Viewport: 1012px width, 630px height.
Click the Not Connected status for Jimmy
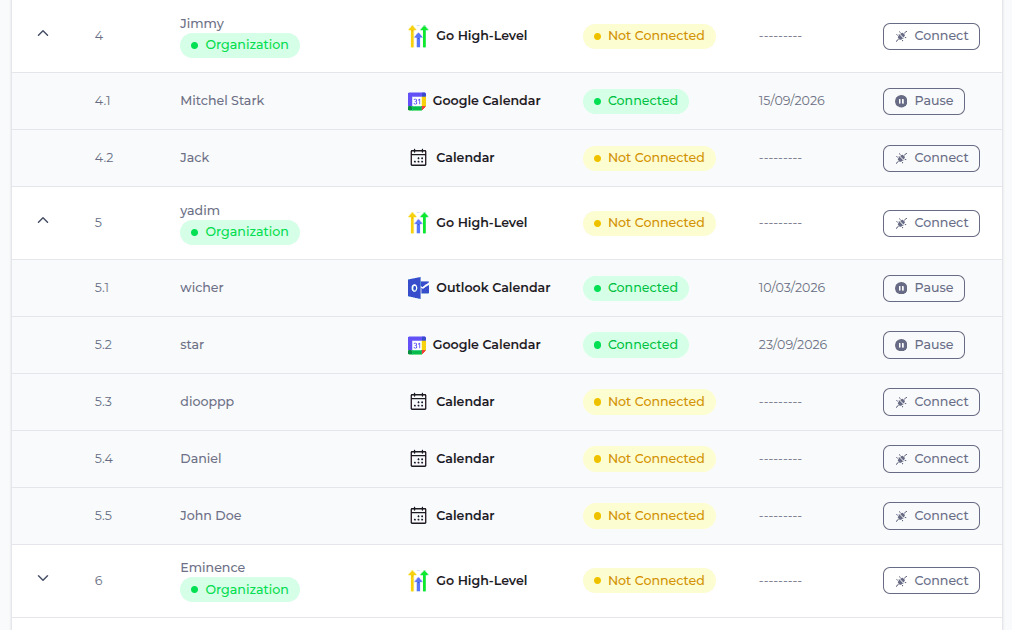coord(649,36)
